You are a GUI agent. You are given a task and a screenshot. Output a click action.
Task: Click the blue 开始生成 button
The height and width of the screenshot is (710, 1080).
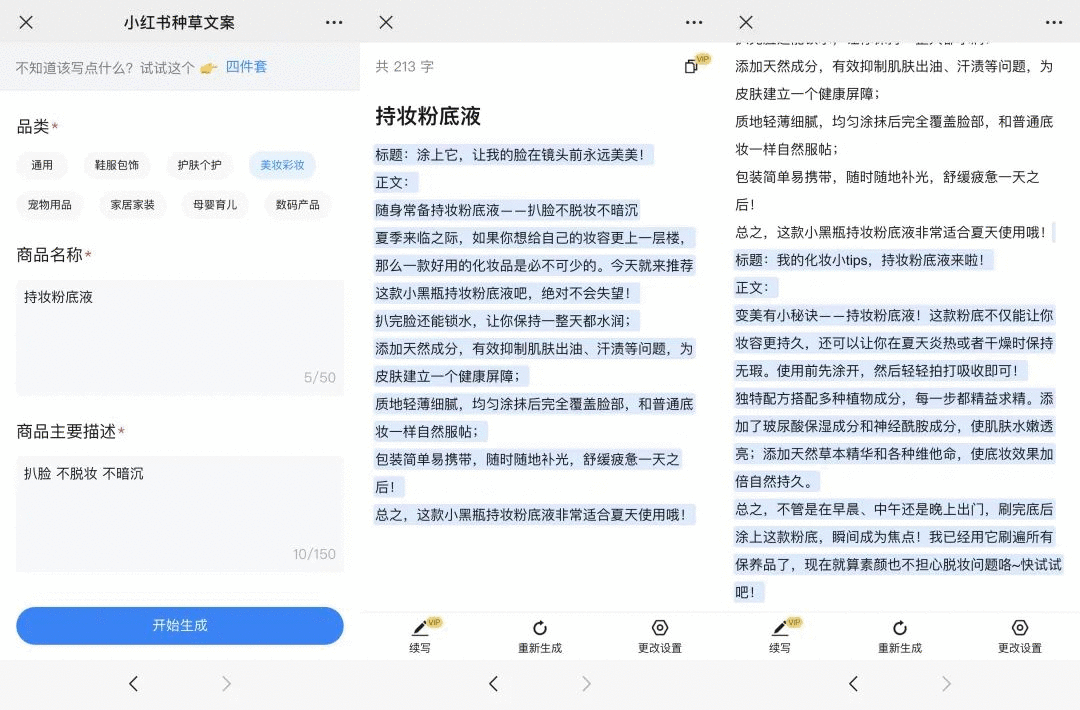[x=180, y=625]
